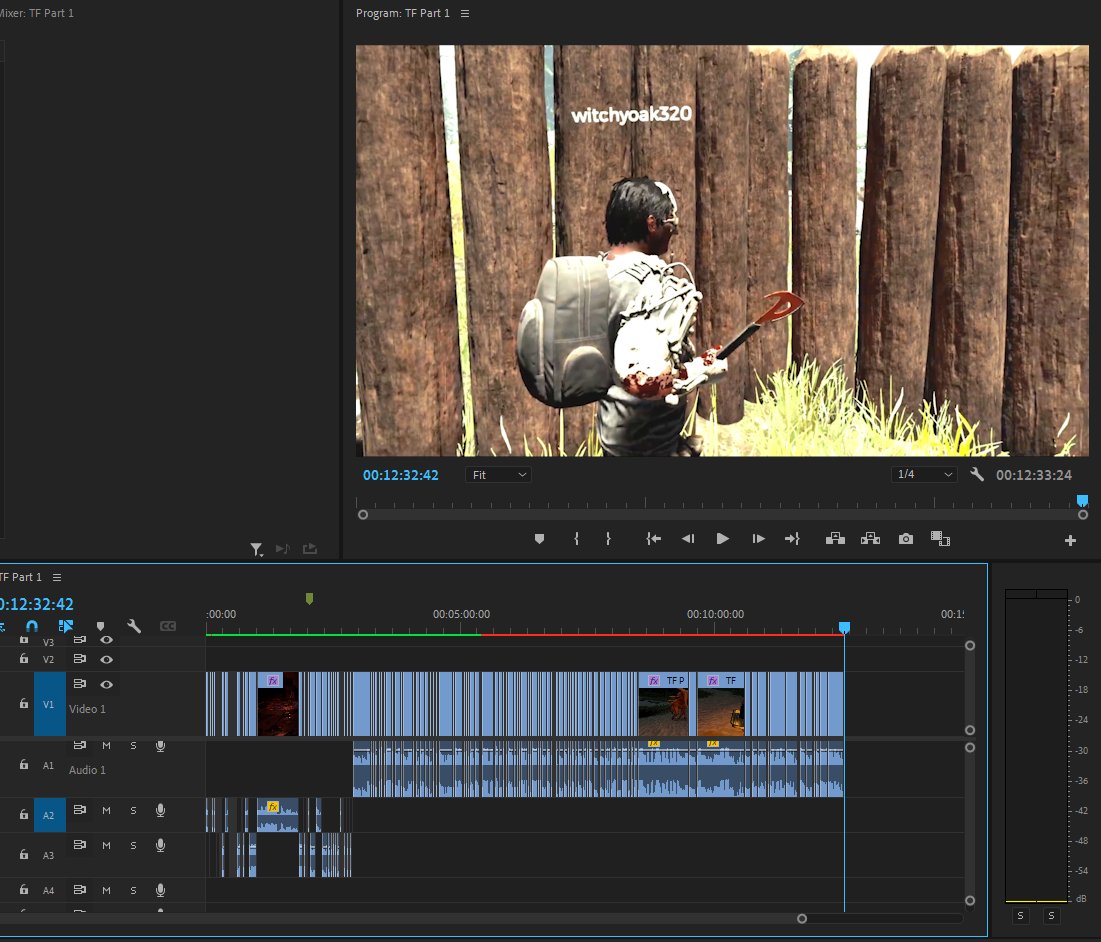The image size is (1101, 942).
Task: Enable voice-over record on A3
Action: (x=160, y=846)
